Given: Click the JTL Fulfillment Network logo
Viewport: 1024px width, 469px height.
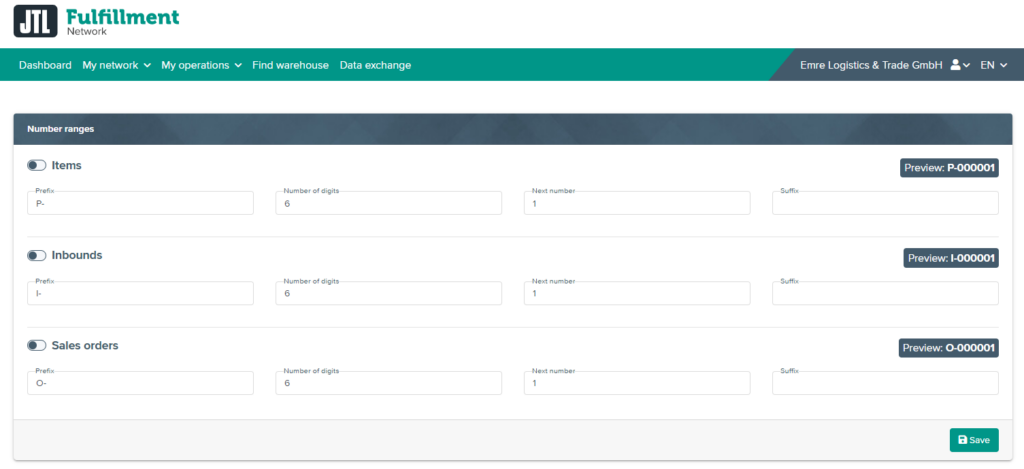Looking at the screenshot, I should click(x=96, y=22).
